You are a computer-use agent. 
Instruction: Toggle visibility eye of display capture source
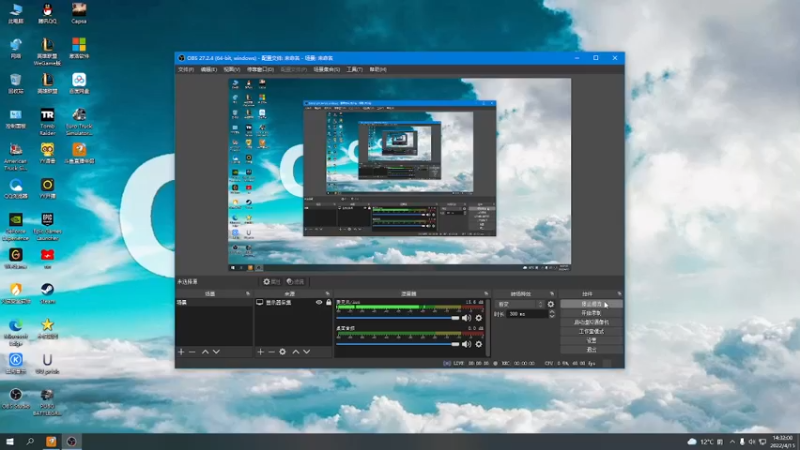[319, 303]
